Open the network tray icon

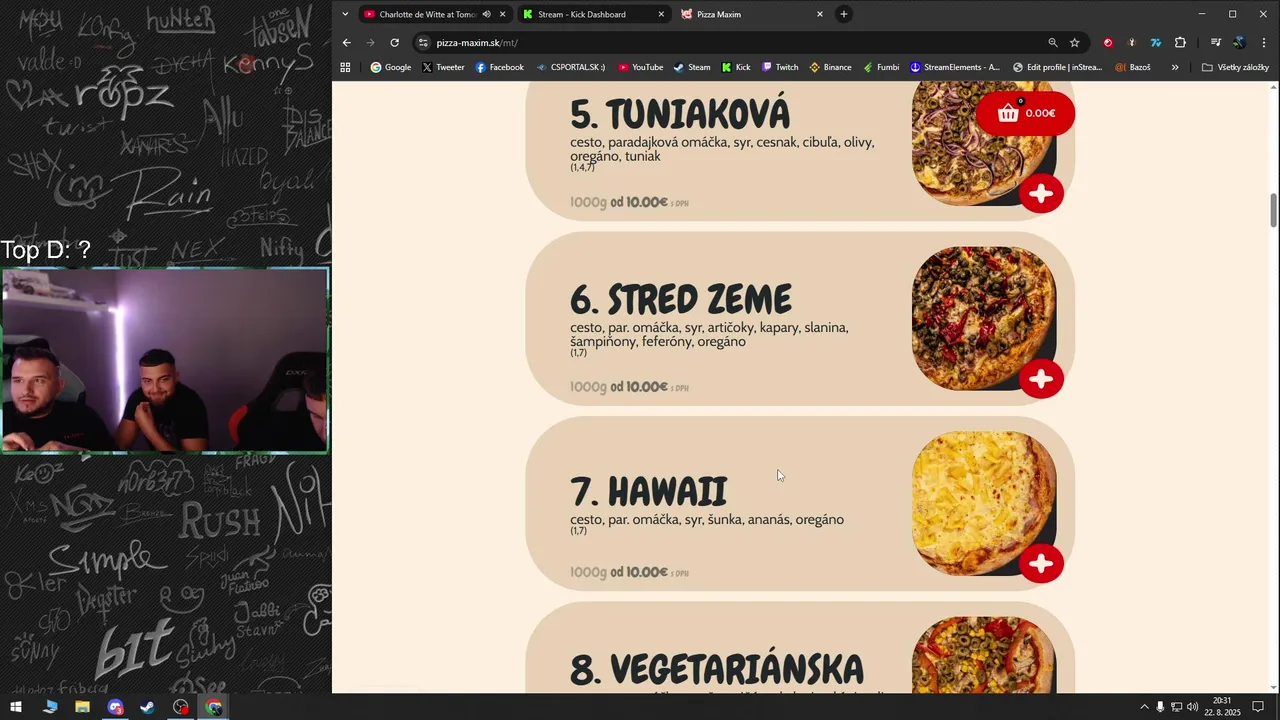[1176, 707]
